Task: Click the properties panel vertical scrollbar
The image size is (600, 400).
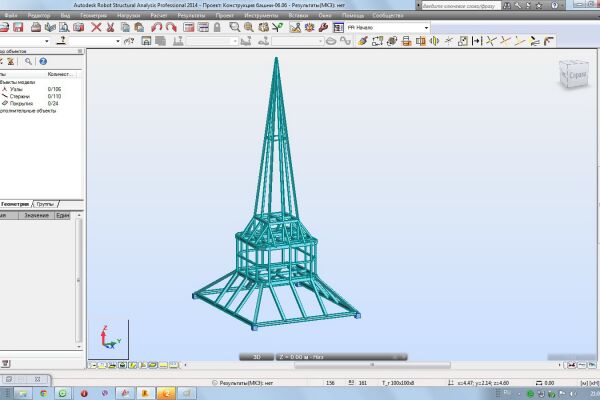Action: click(79, 281)
